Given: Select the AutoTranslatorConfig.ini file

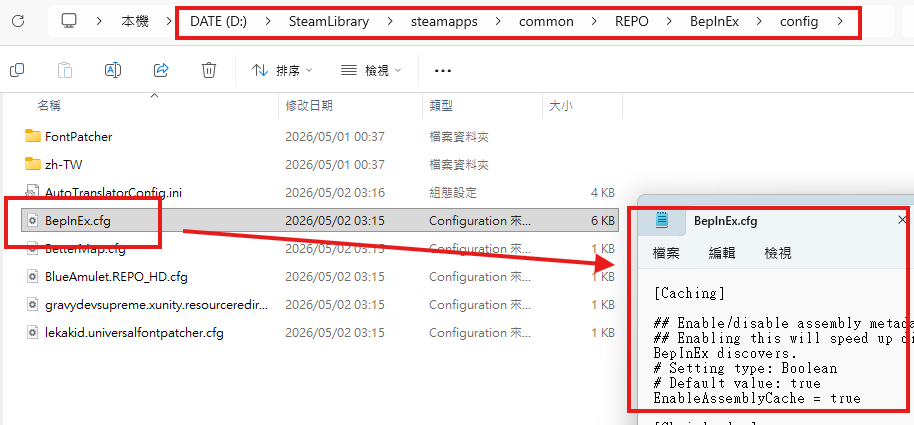Looking at the screenshot, I should point(113,192).
